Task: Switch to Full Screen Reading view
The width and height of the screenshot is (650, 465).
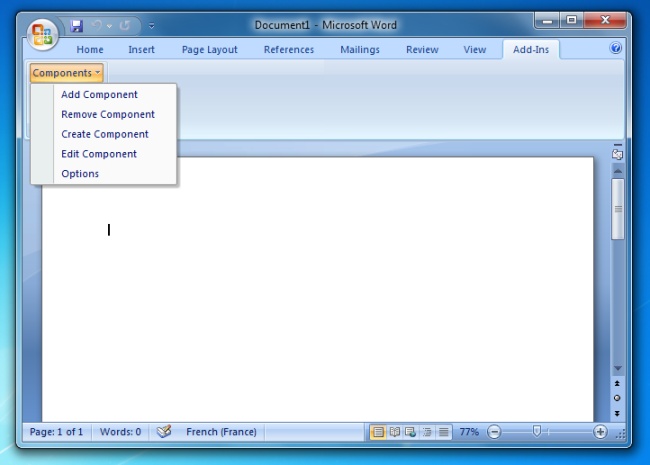Action: [395, 432]
